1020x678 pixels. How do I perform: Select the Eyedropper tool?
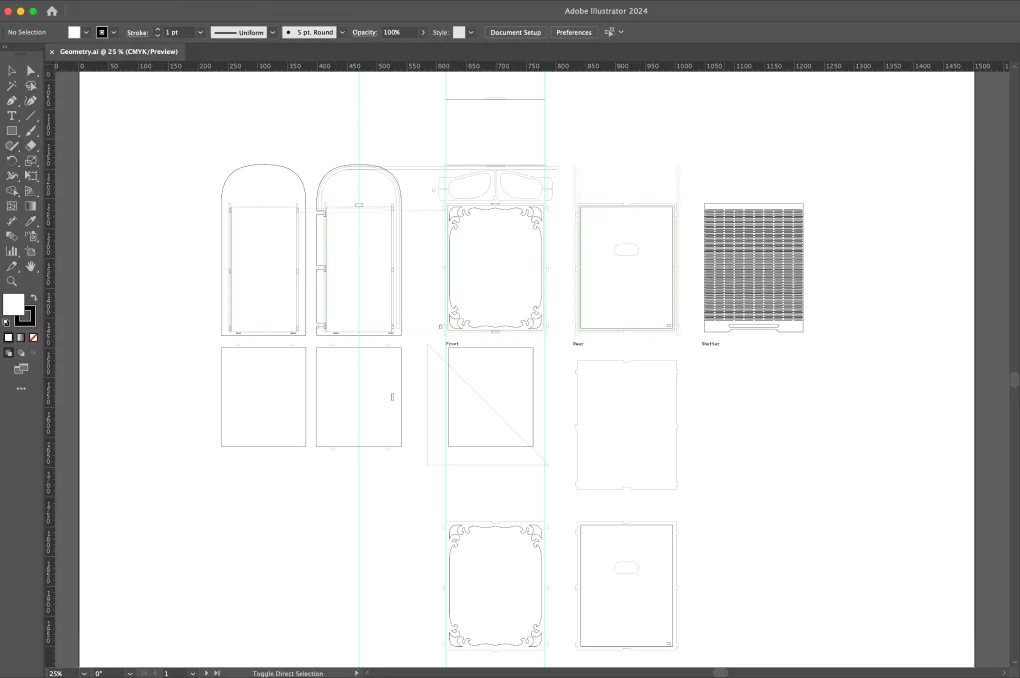click(x=31, y=221)
